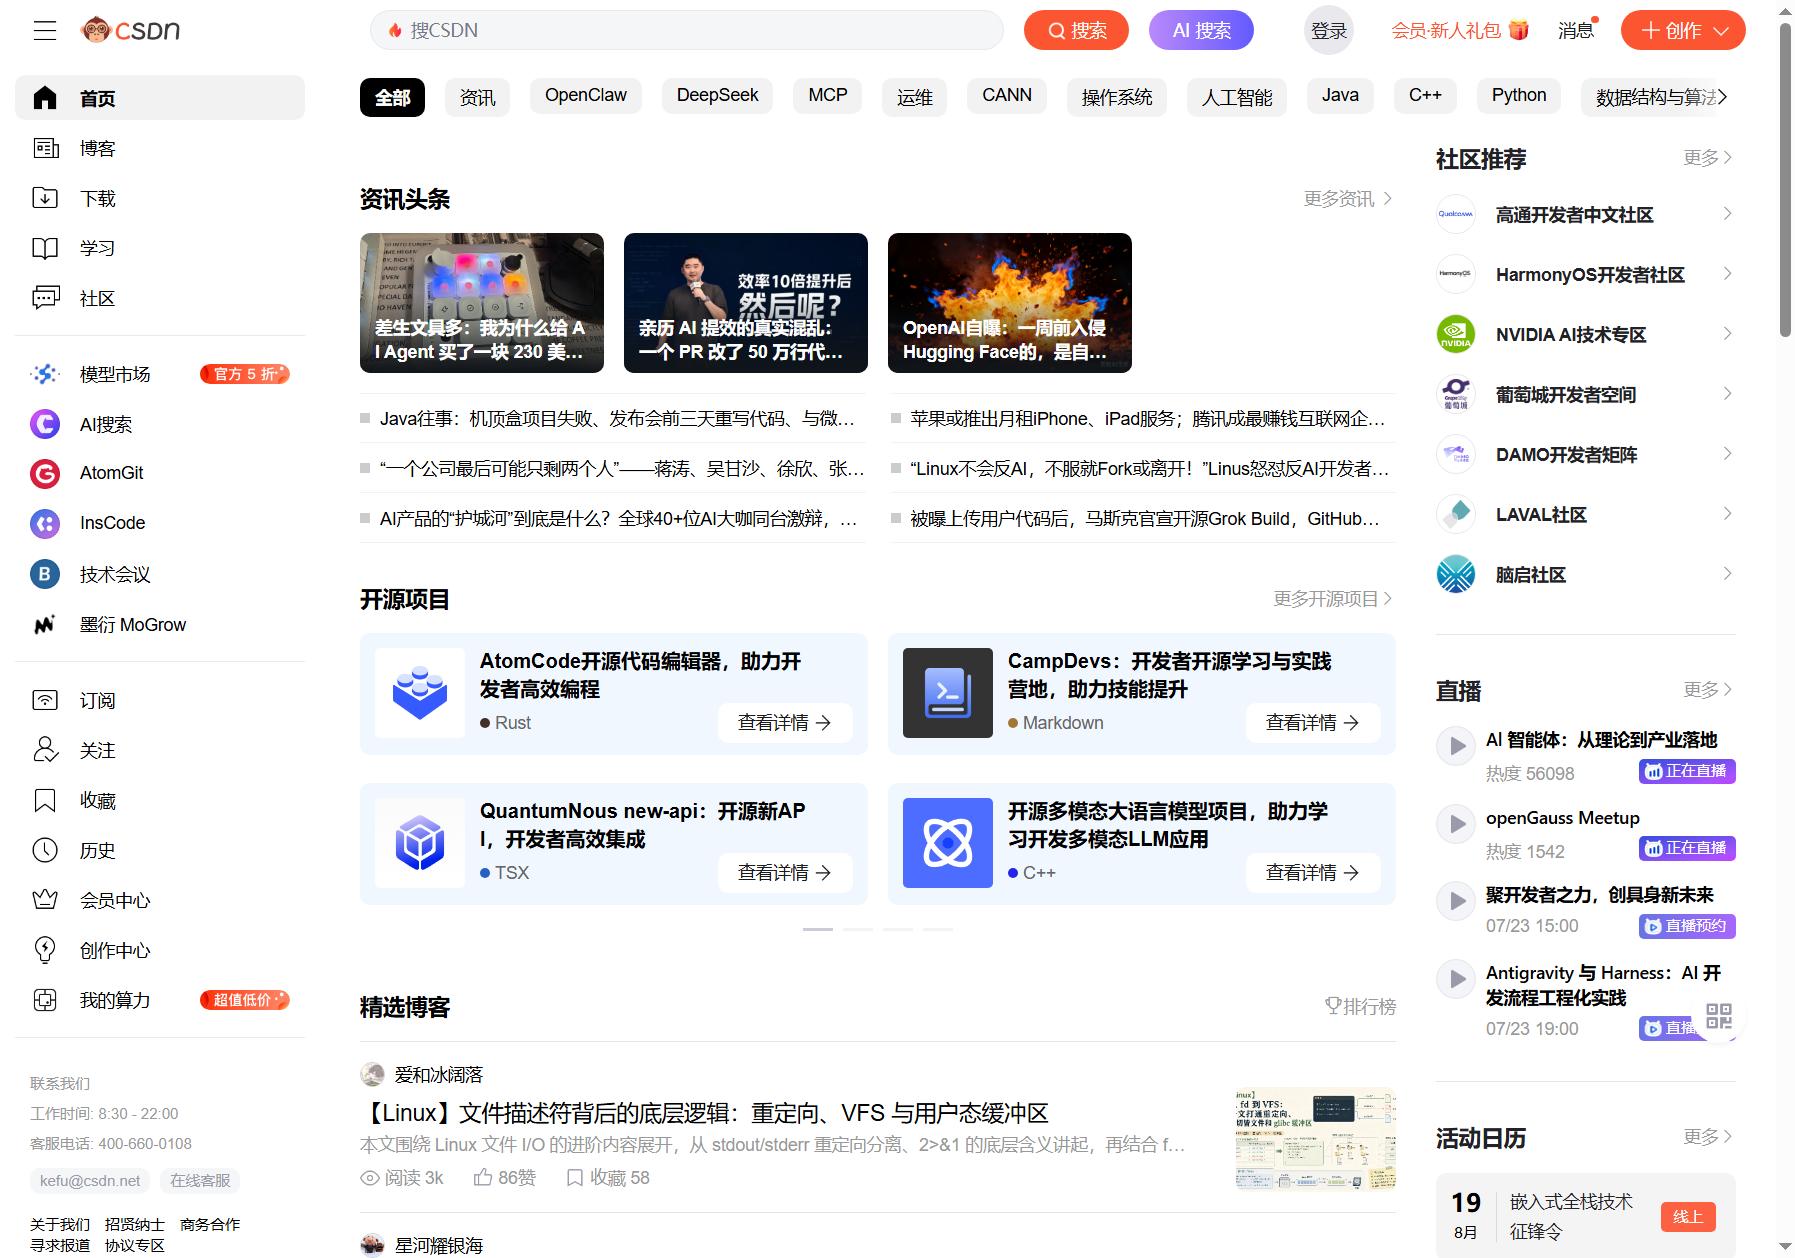This screenshot has width=1795, height=1258.
Task: Click the 登录 button
Action: pyautogui.click(x=1329, y=31)
